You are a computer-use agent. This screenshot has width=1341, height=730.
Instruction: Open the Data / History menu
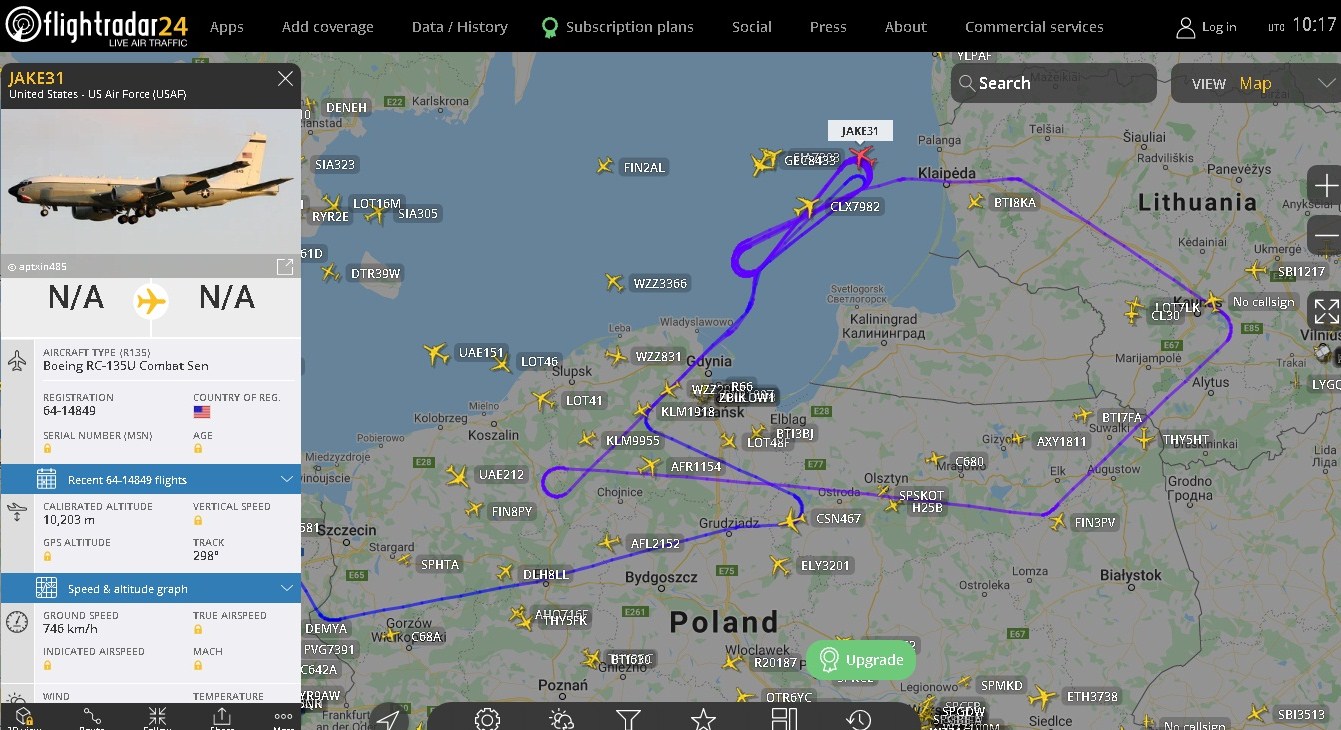click(x=460, y=27)
